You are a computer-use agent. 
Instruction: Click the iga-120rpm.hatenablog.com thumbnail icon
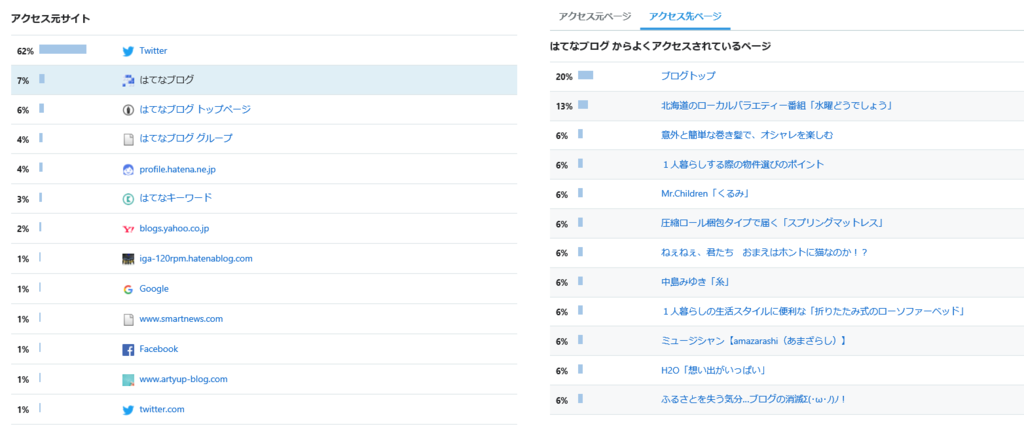click(x=128, y=259)
